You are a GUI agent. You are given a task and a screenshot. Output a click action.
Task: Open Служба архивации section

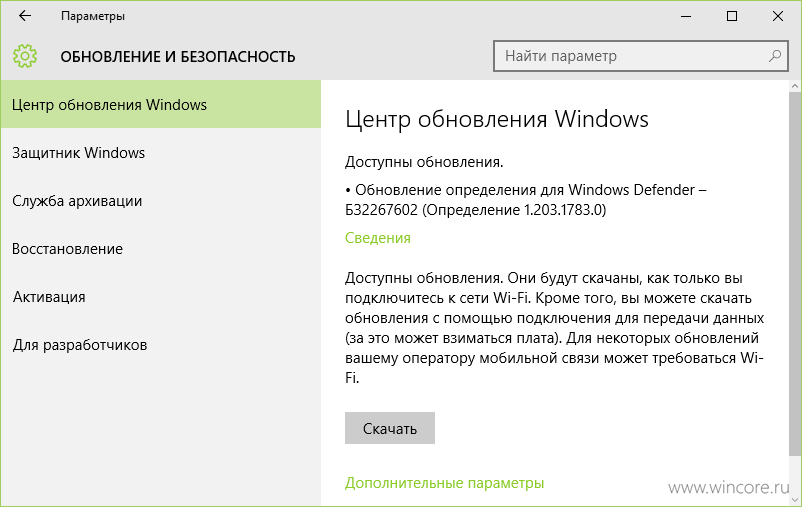161,201
